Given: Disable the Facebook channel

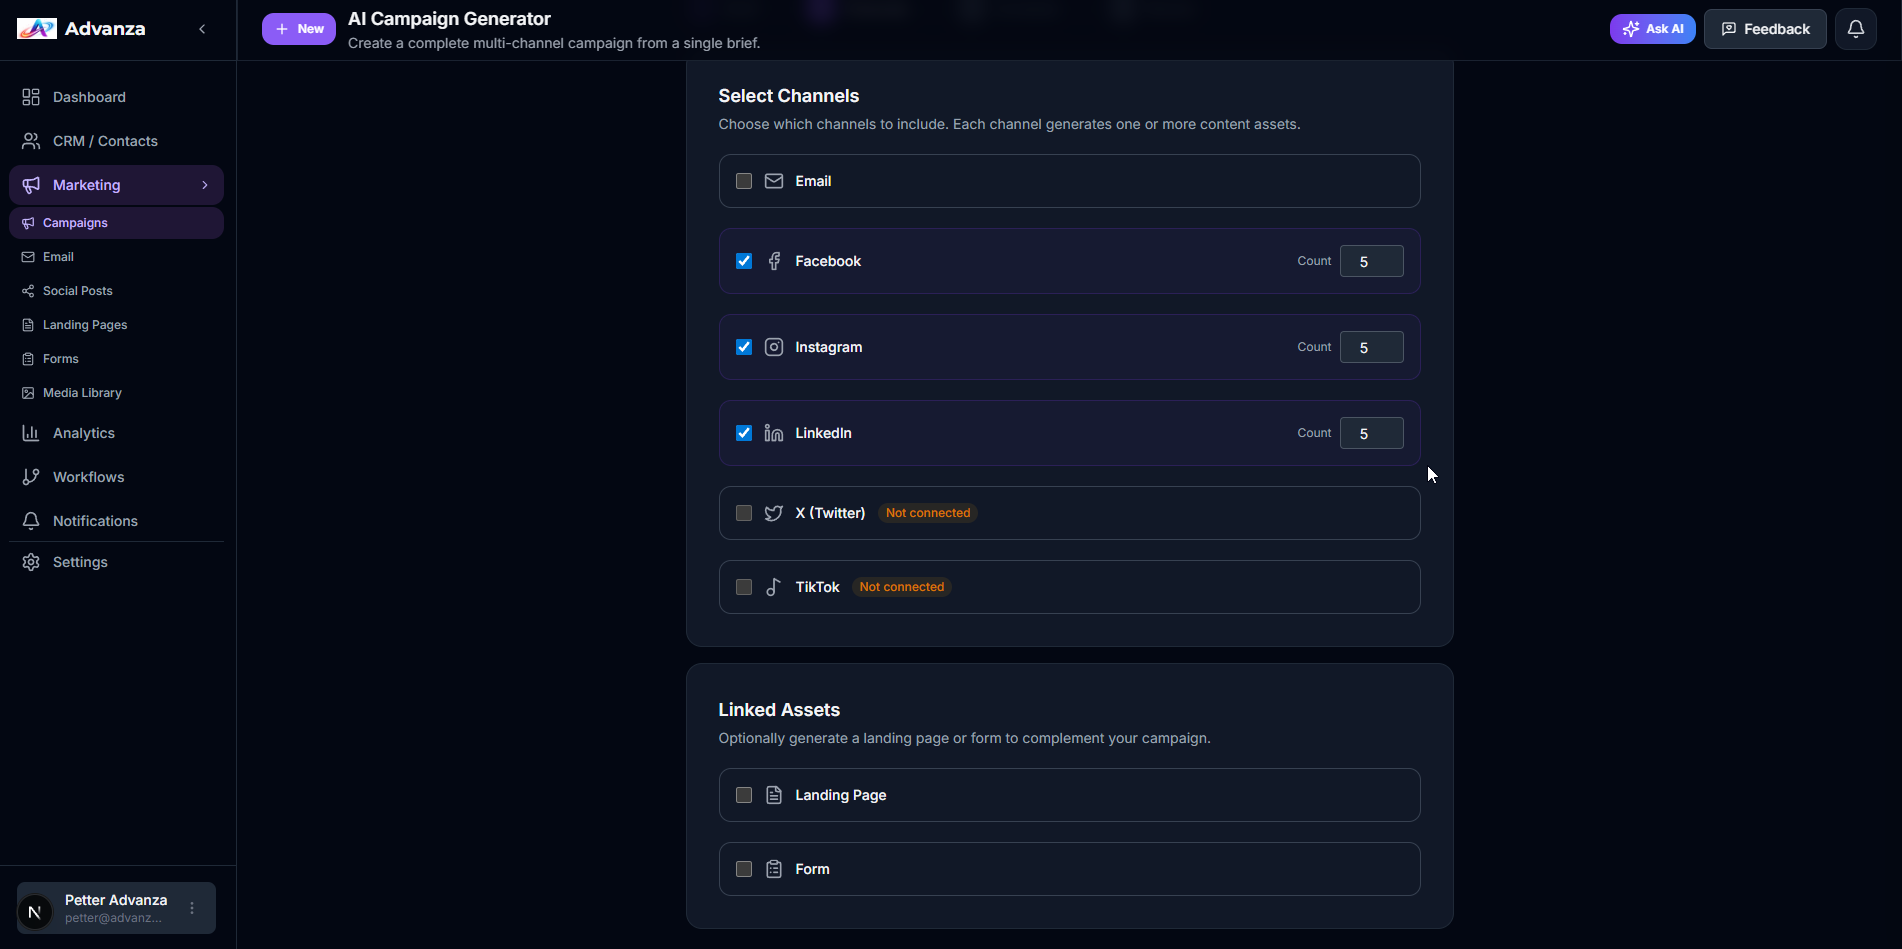Looking at the screenshot, I should tap(744, 261).
